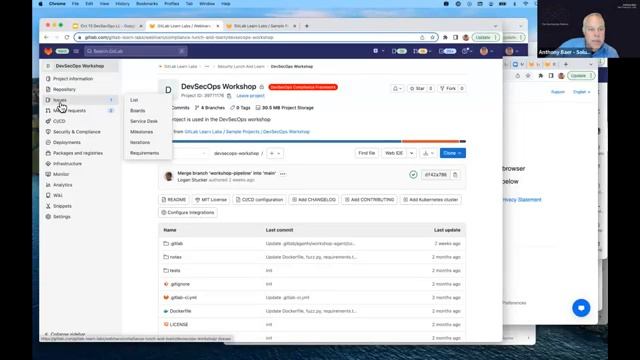Open Packages and registries section
The image size is (640, 360).
click(x=78, y=153)
